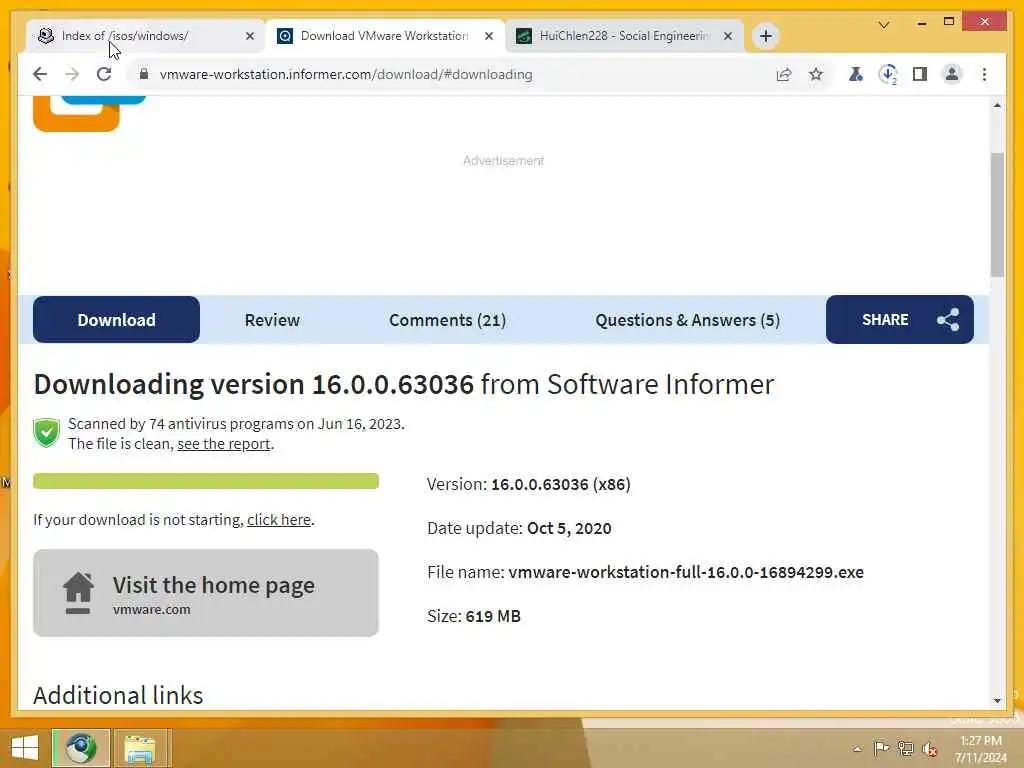1024x768 pixels.
Task: Open the share page icon in address bar
Action: 784,74
